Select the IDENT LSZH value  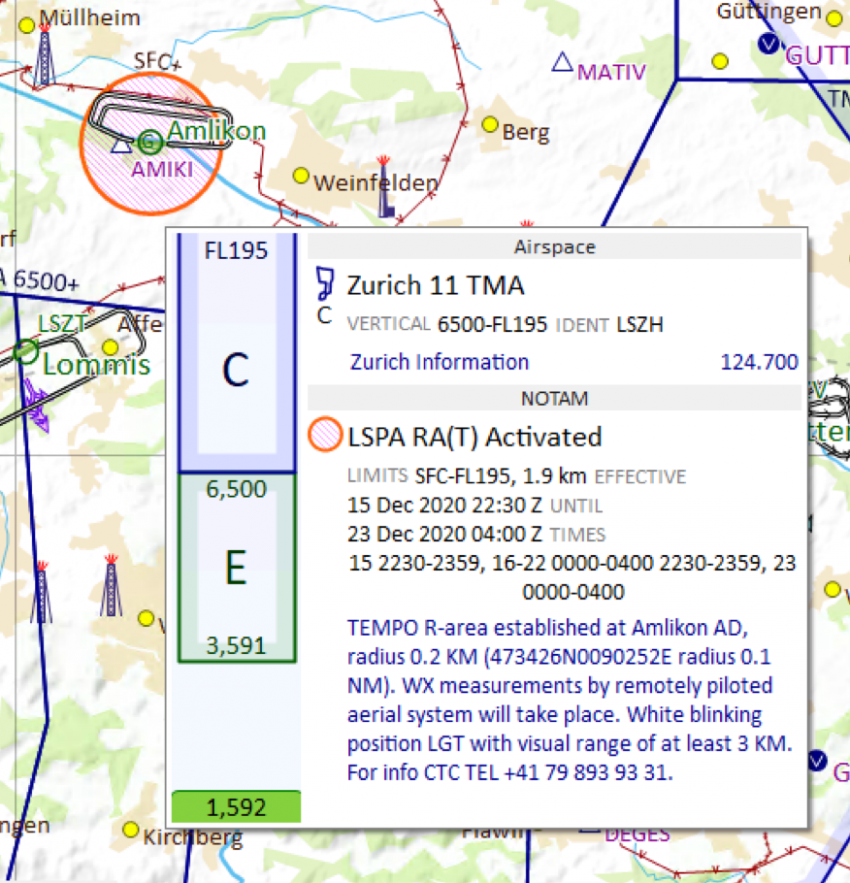[x=640, y=324]
